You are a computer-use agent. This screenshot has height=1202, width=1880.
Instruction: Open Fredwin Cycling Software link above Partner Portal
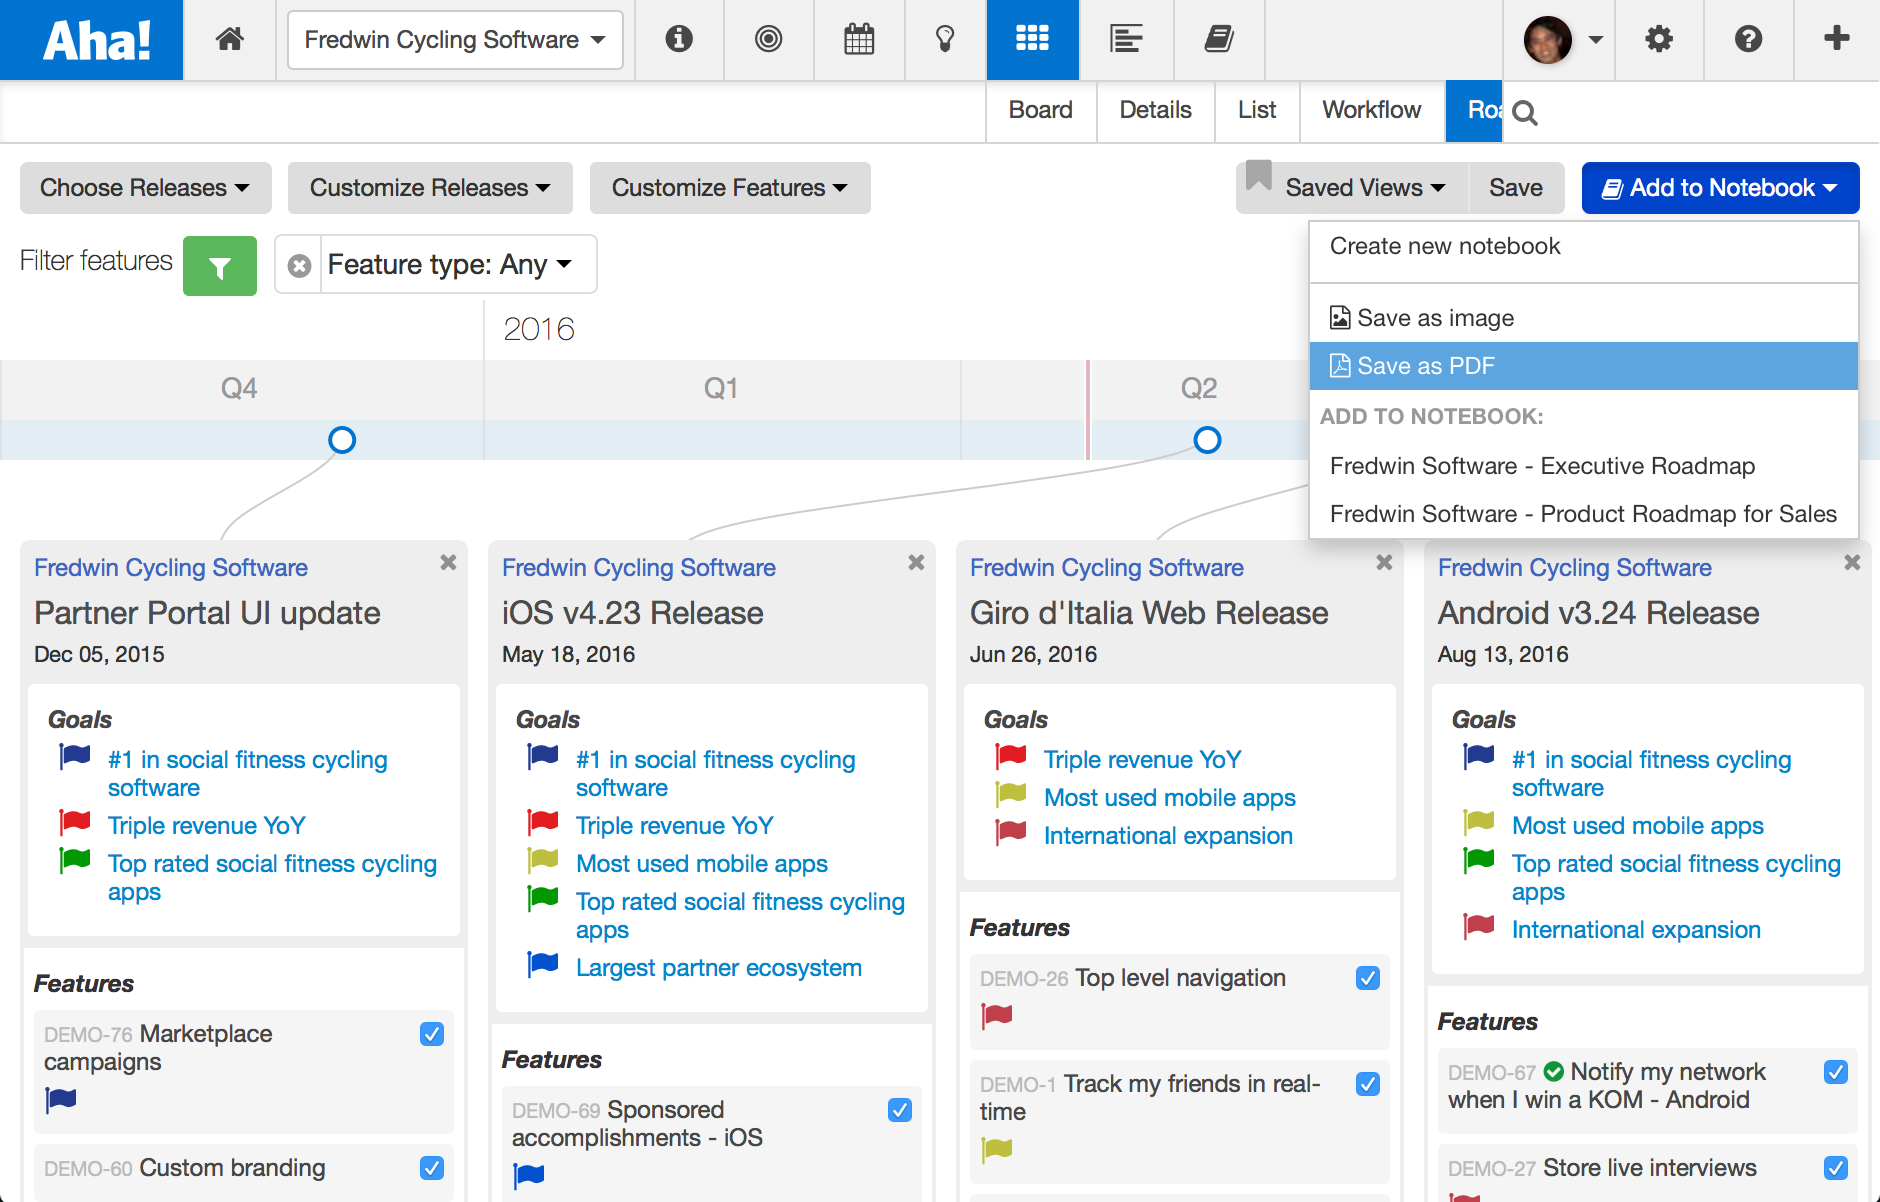[171, 568]
